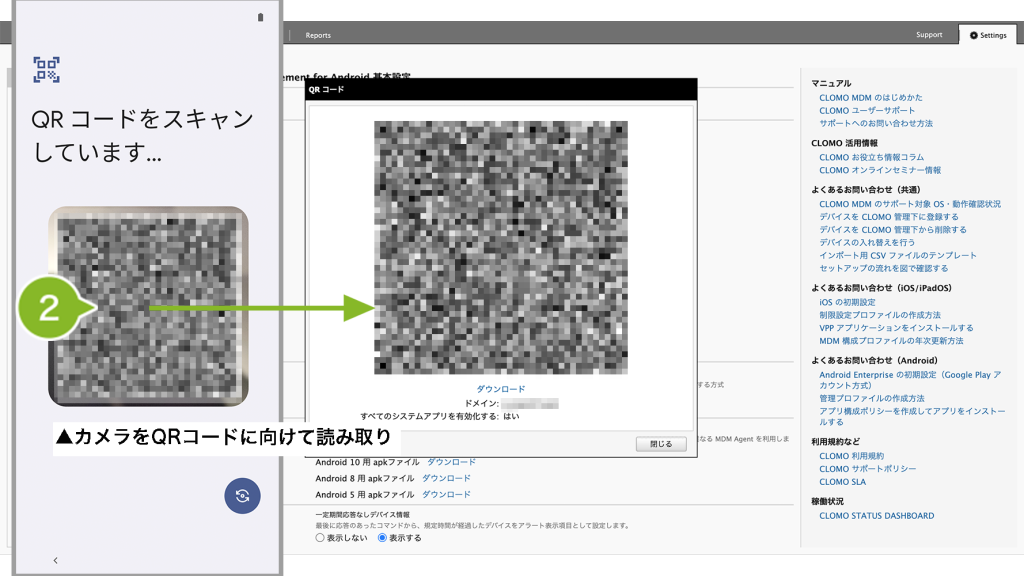The height and width of the screenshot is (576, 1024).
Task: Tap the camera switch button on the phone
Action: pos(242,496)
